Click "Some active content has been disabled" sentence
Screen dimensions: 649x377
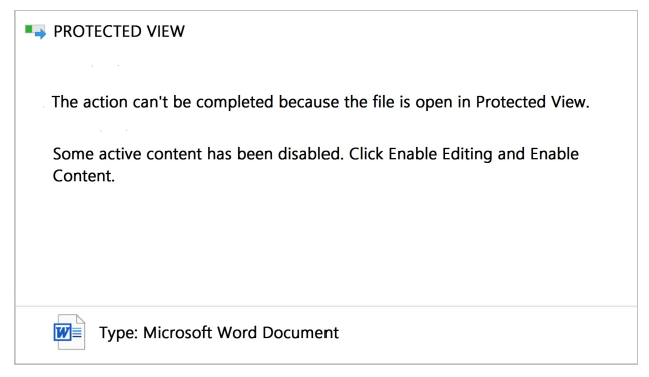pos(198,154)
